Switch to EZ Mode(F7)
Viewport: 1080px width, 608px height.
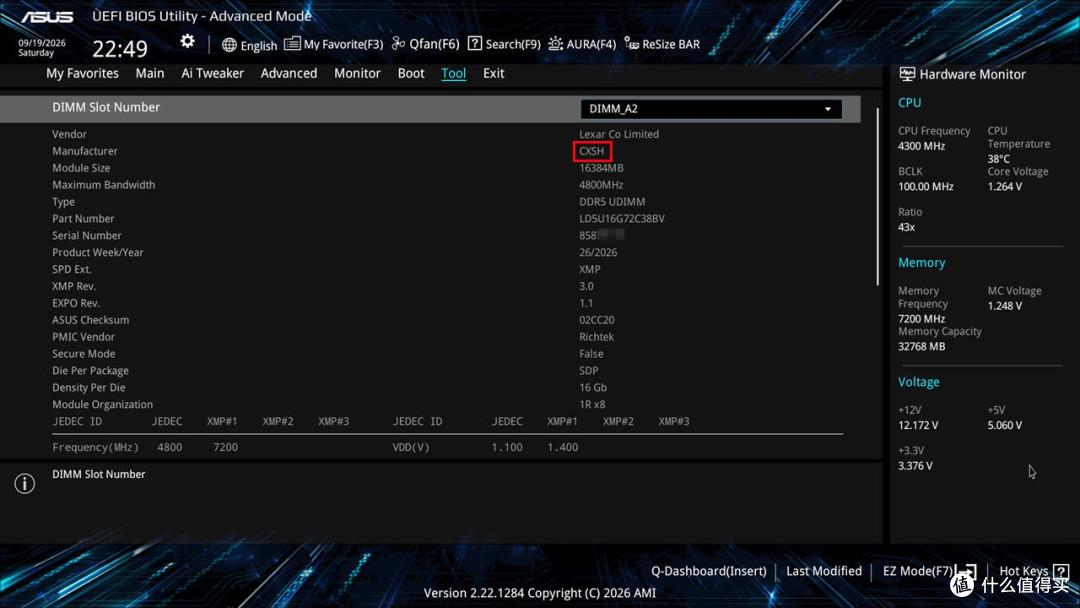[917, 571]
